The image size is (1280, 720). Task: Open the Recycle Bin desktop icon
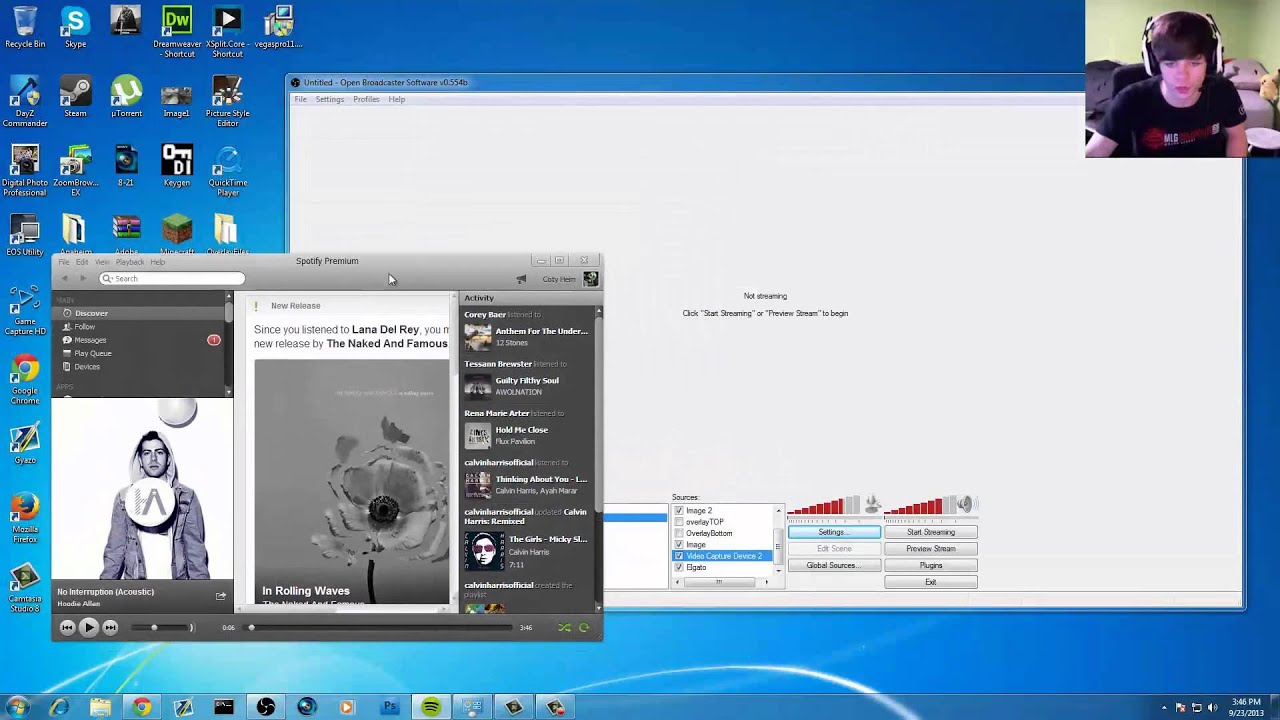point(25,27)
